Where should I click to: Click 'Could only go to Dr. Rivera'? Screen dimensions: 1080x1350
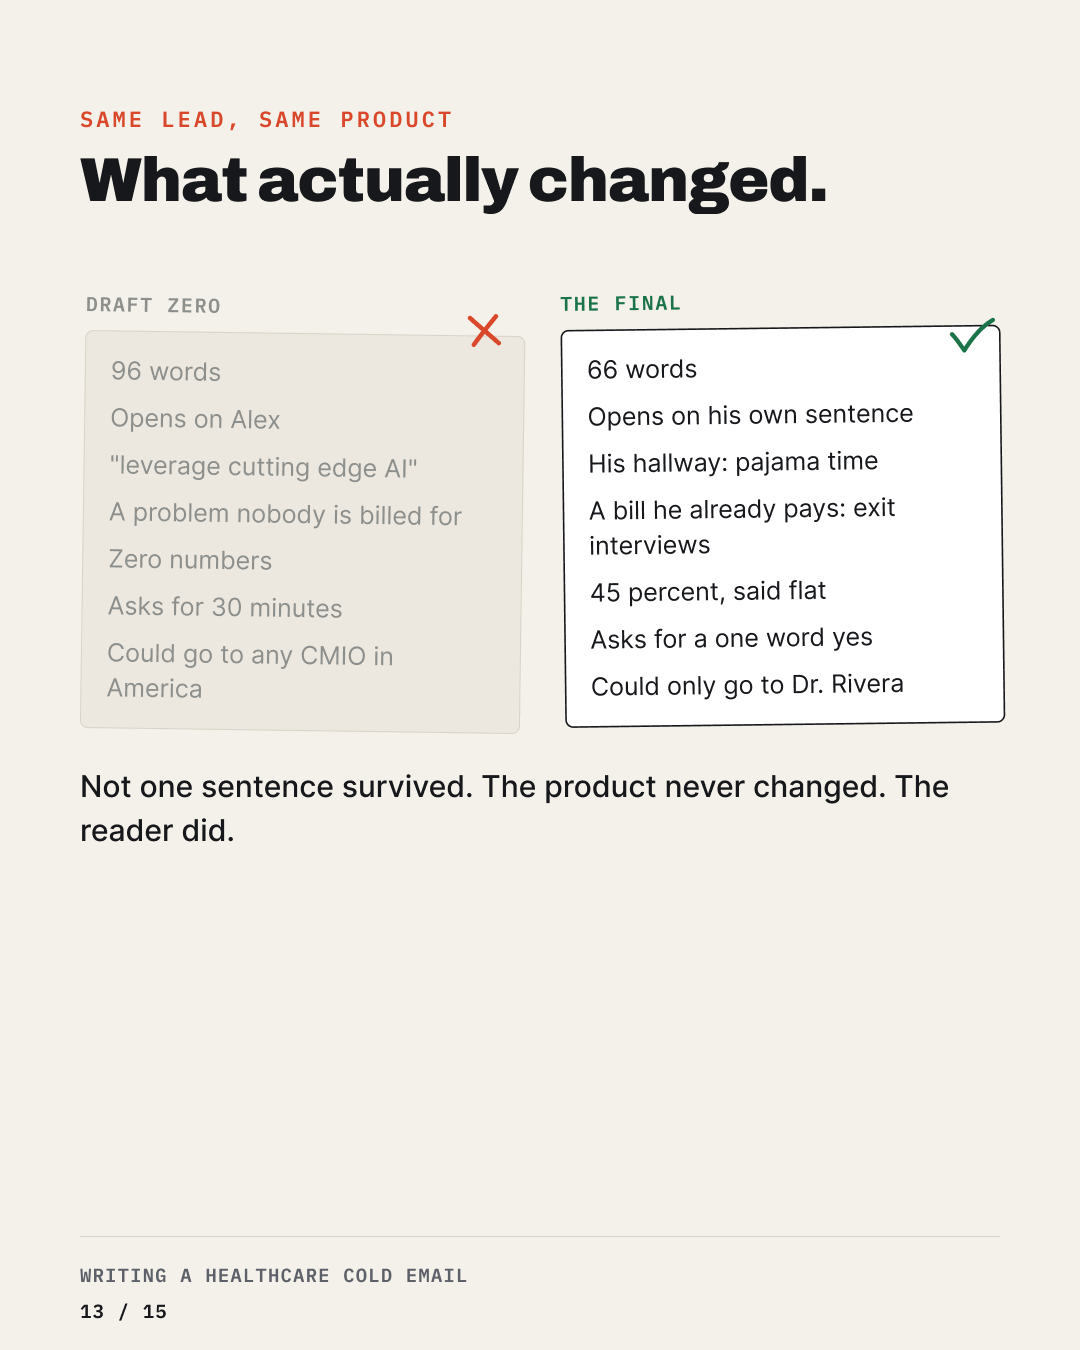pos(747,685)
